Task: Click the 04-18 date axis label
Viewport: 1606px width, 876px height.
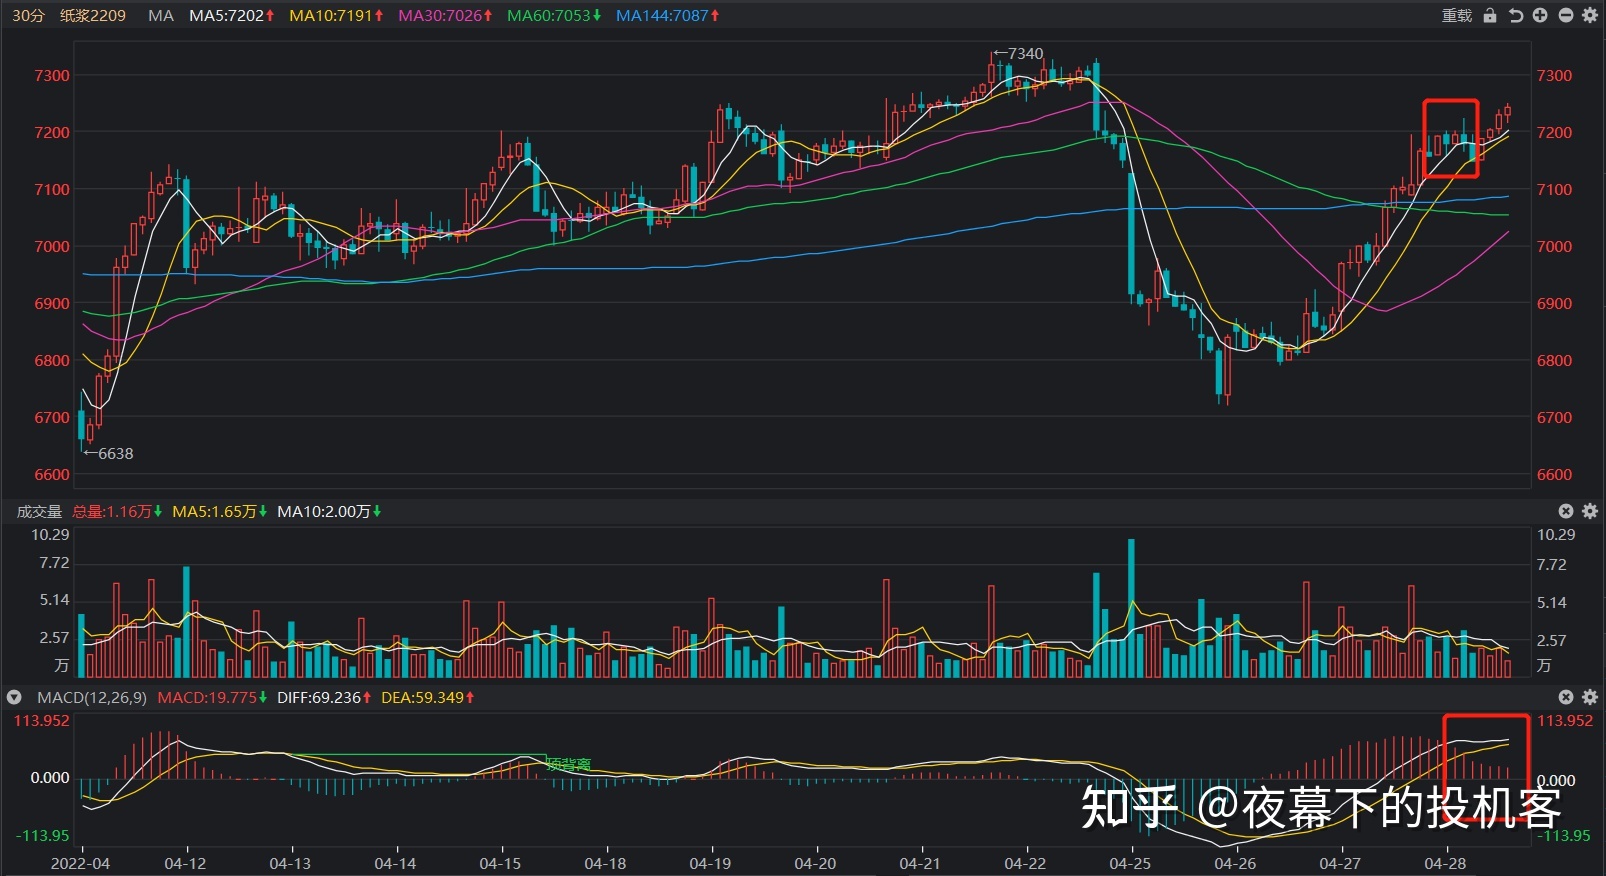Action: pyautogui.click(x=605, y=863)
